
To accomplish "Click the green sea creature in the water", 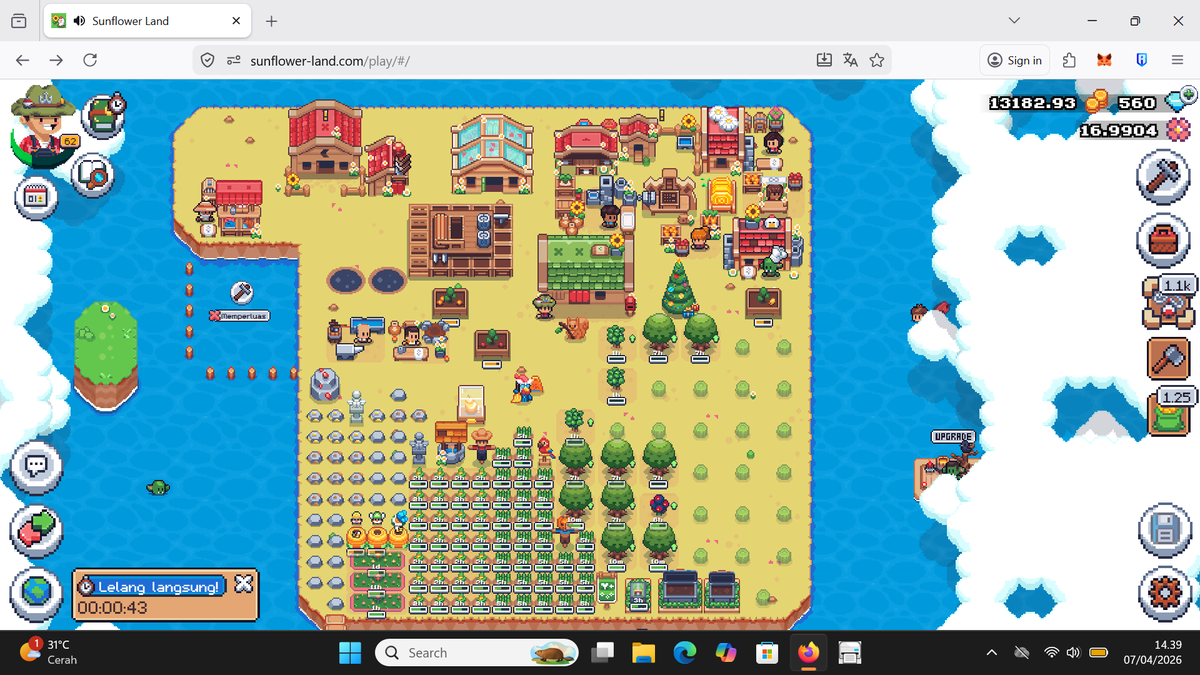I will pyautogui.click(x=157, y=487).
